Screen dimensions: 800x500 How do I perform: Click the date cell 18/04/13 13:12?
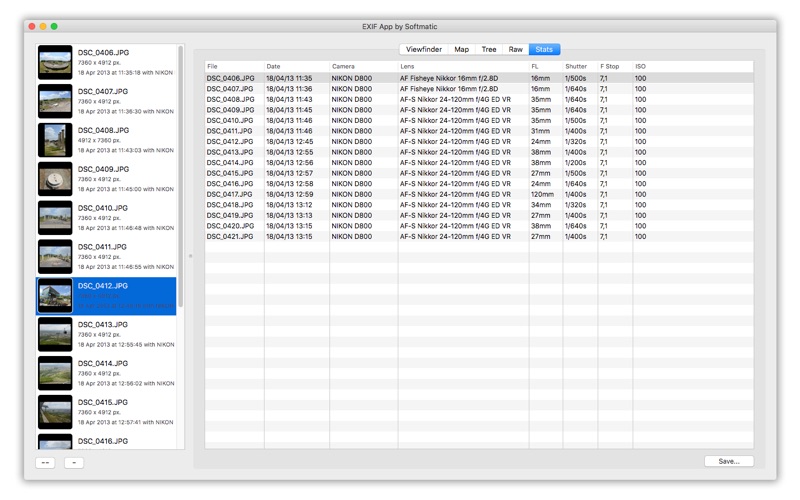[x=289, y=205]
